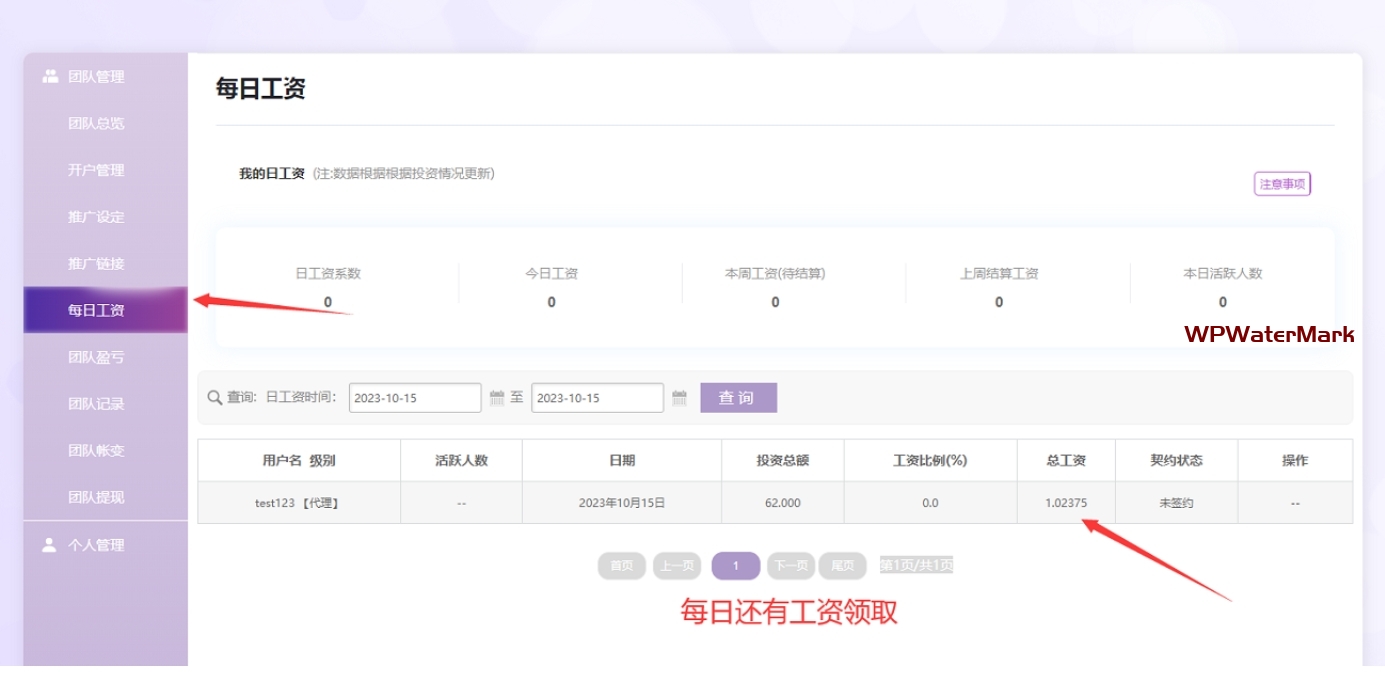The image size is (1385, 685).
Task: Click the start date input field
Action: 414,398
